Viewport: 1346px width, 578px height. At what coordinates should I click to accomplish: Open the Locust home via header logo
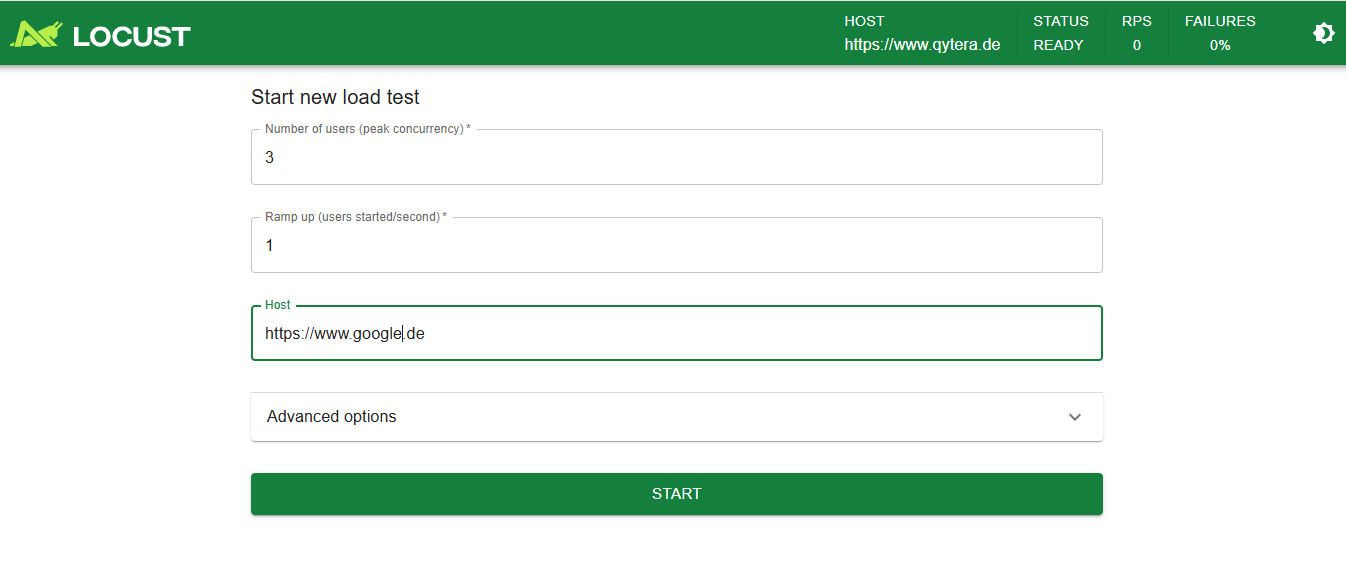(x=100, y=32)
